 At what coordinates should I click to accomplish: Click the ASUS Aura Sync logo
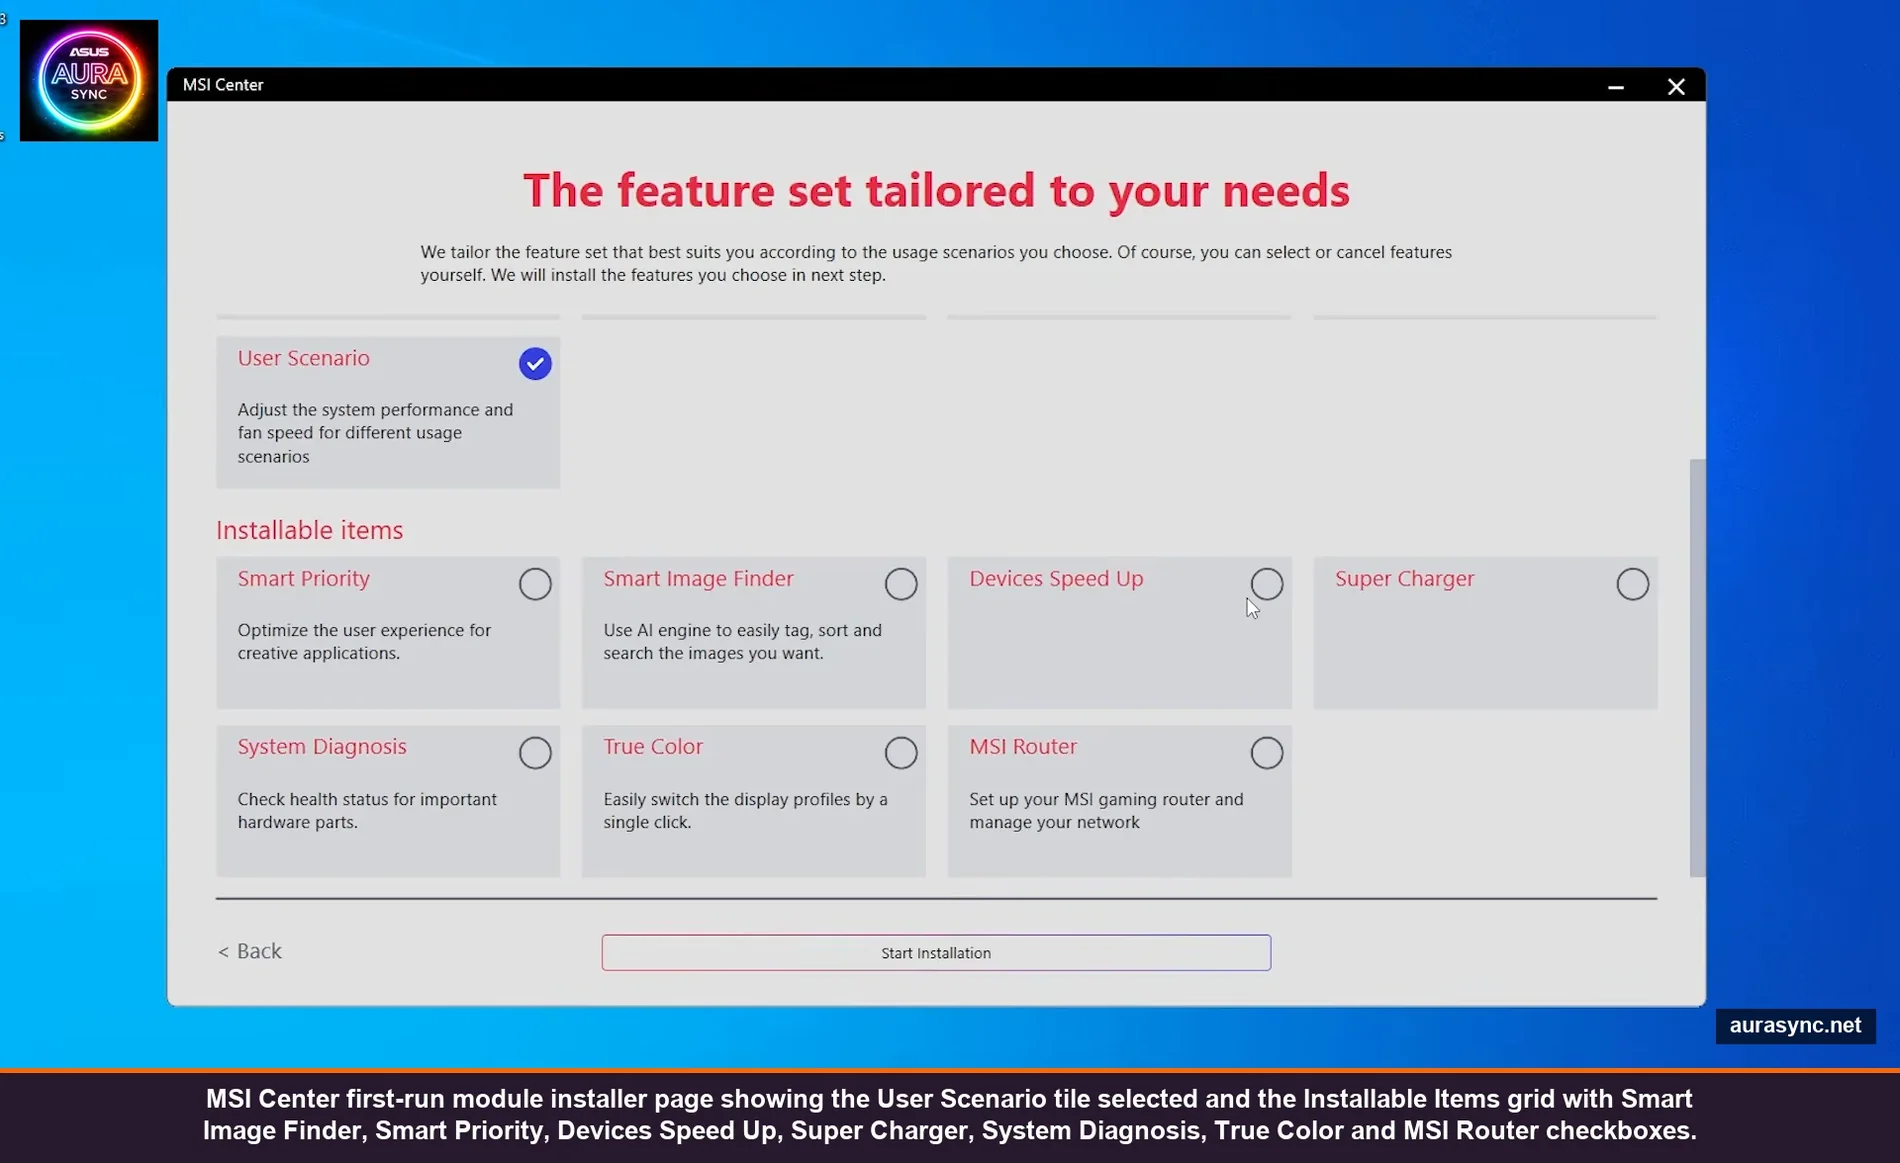[88, 80]
